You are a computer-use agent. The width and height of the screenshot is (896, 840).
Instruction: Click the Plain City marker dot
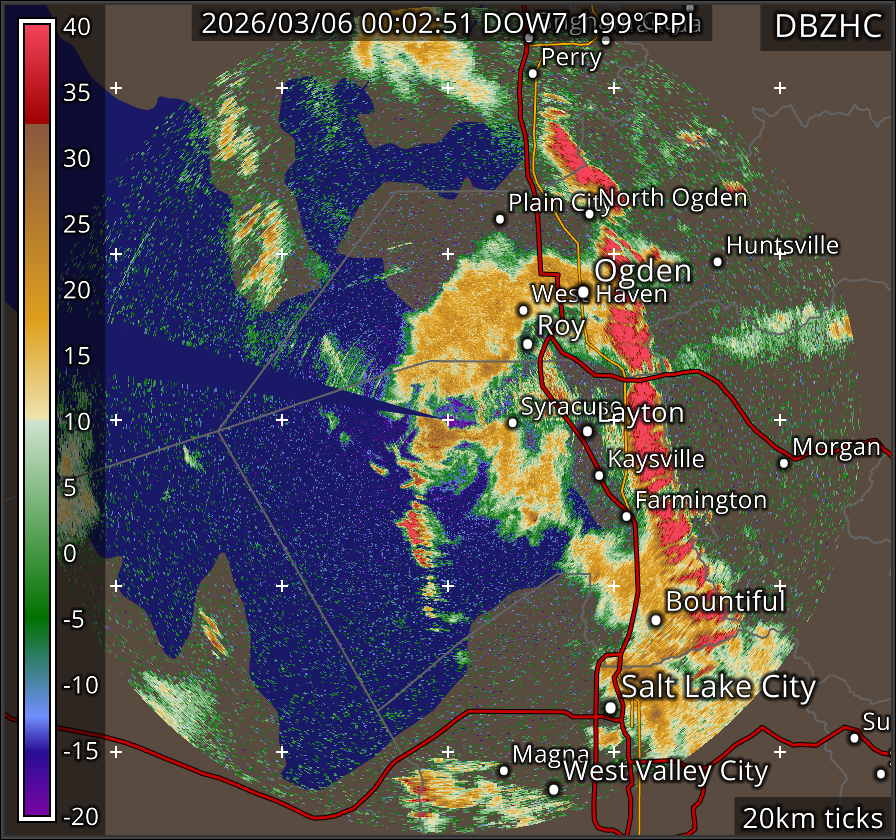pos(500,218)
